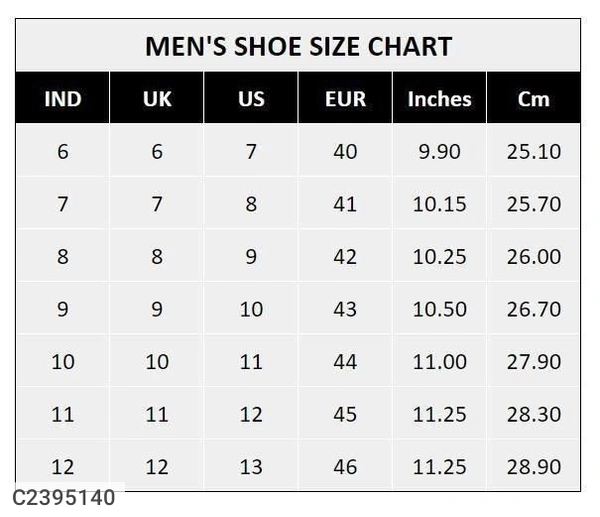The width and height of the screenshot is (600, 517).
Task: Click the 10.50 inches value
Action: coord(439,309)
